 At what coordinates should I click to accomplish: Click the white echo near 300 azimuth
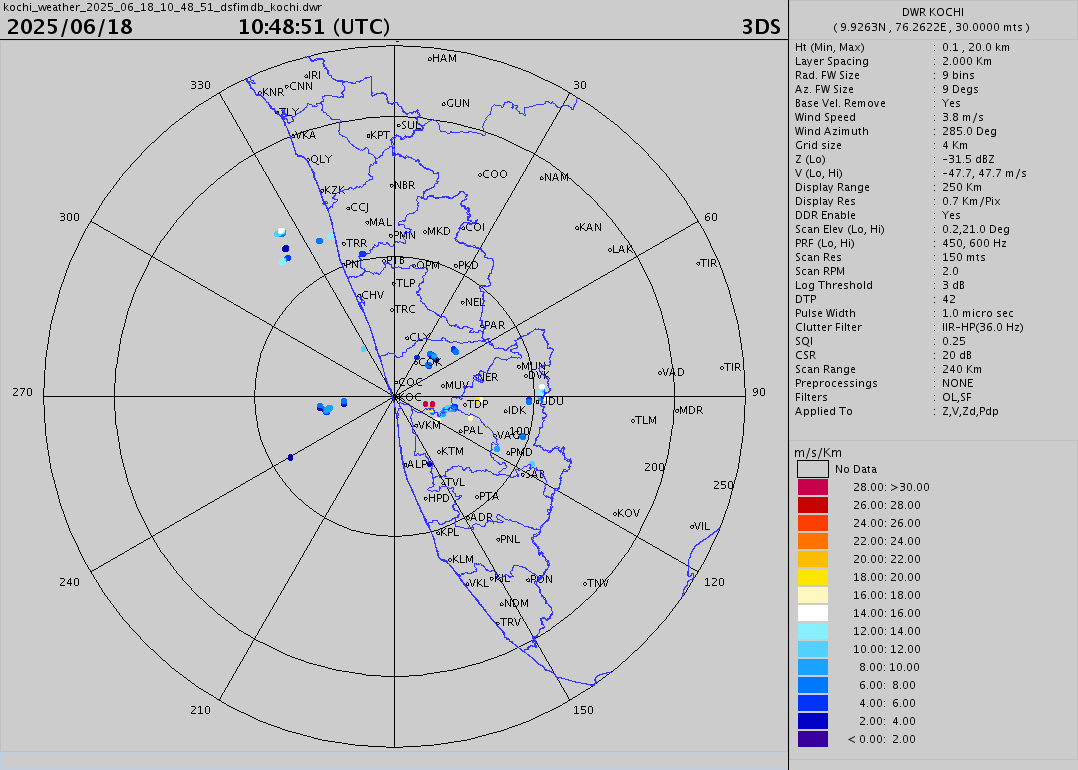pyautogui.click(x=281, y=232)
